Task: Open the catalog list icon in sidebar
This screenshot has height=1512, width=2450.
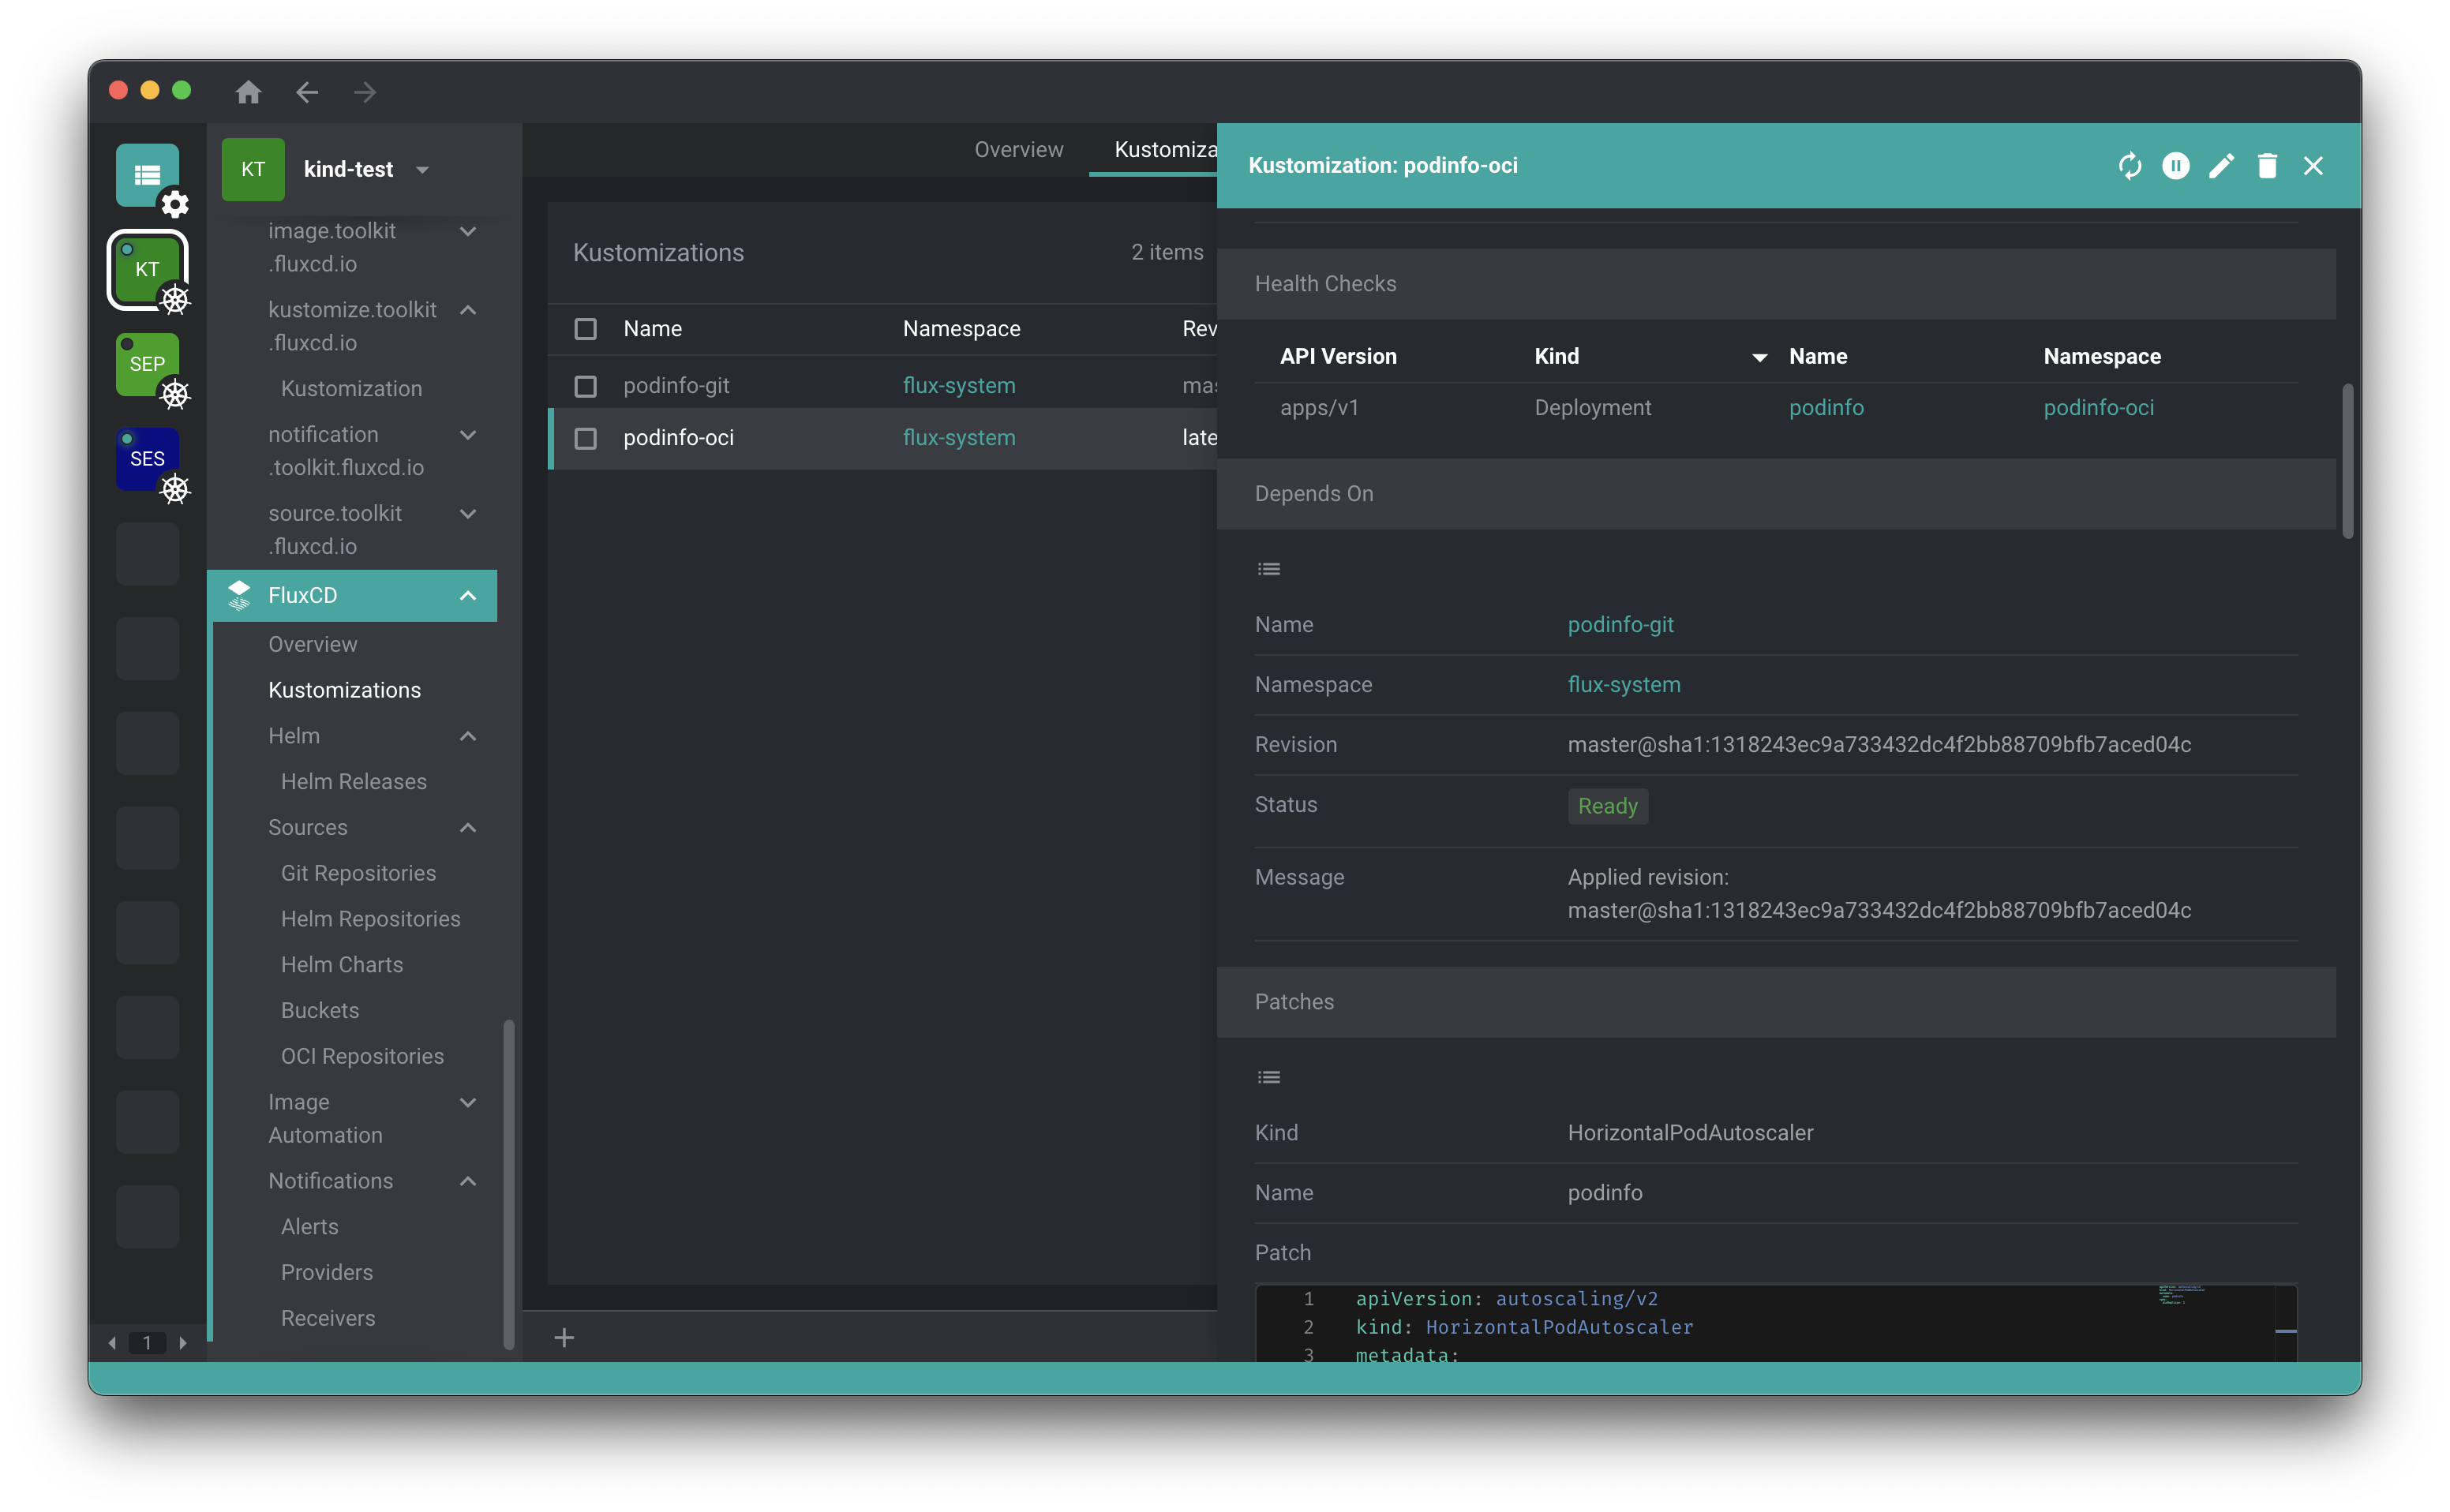Action: [x=147, y=176]
